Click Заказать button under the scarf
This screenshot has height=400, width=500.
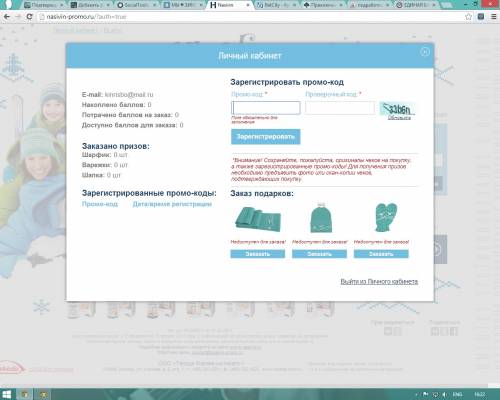(258, 254)
